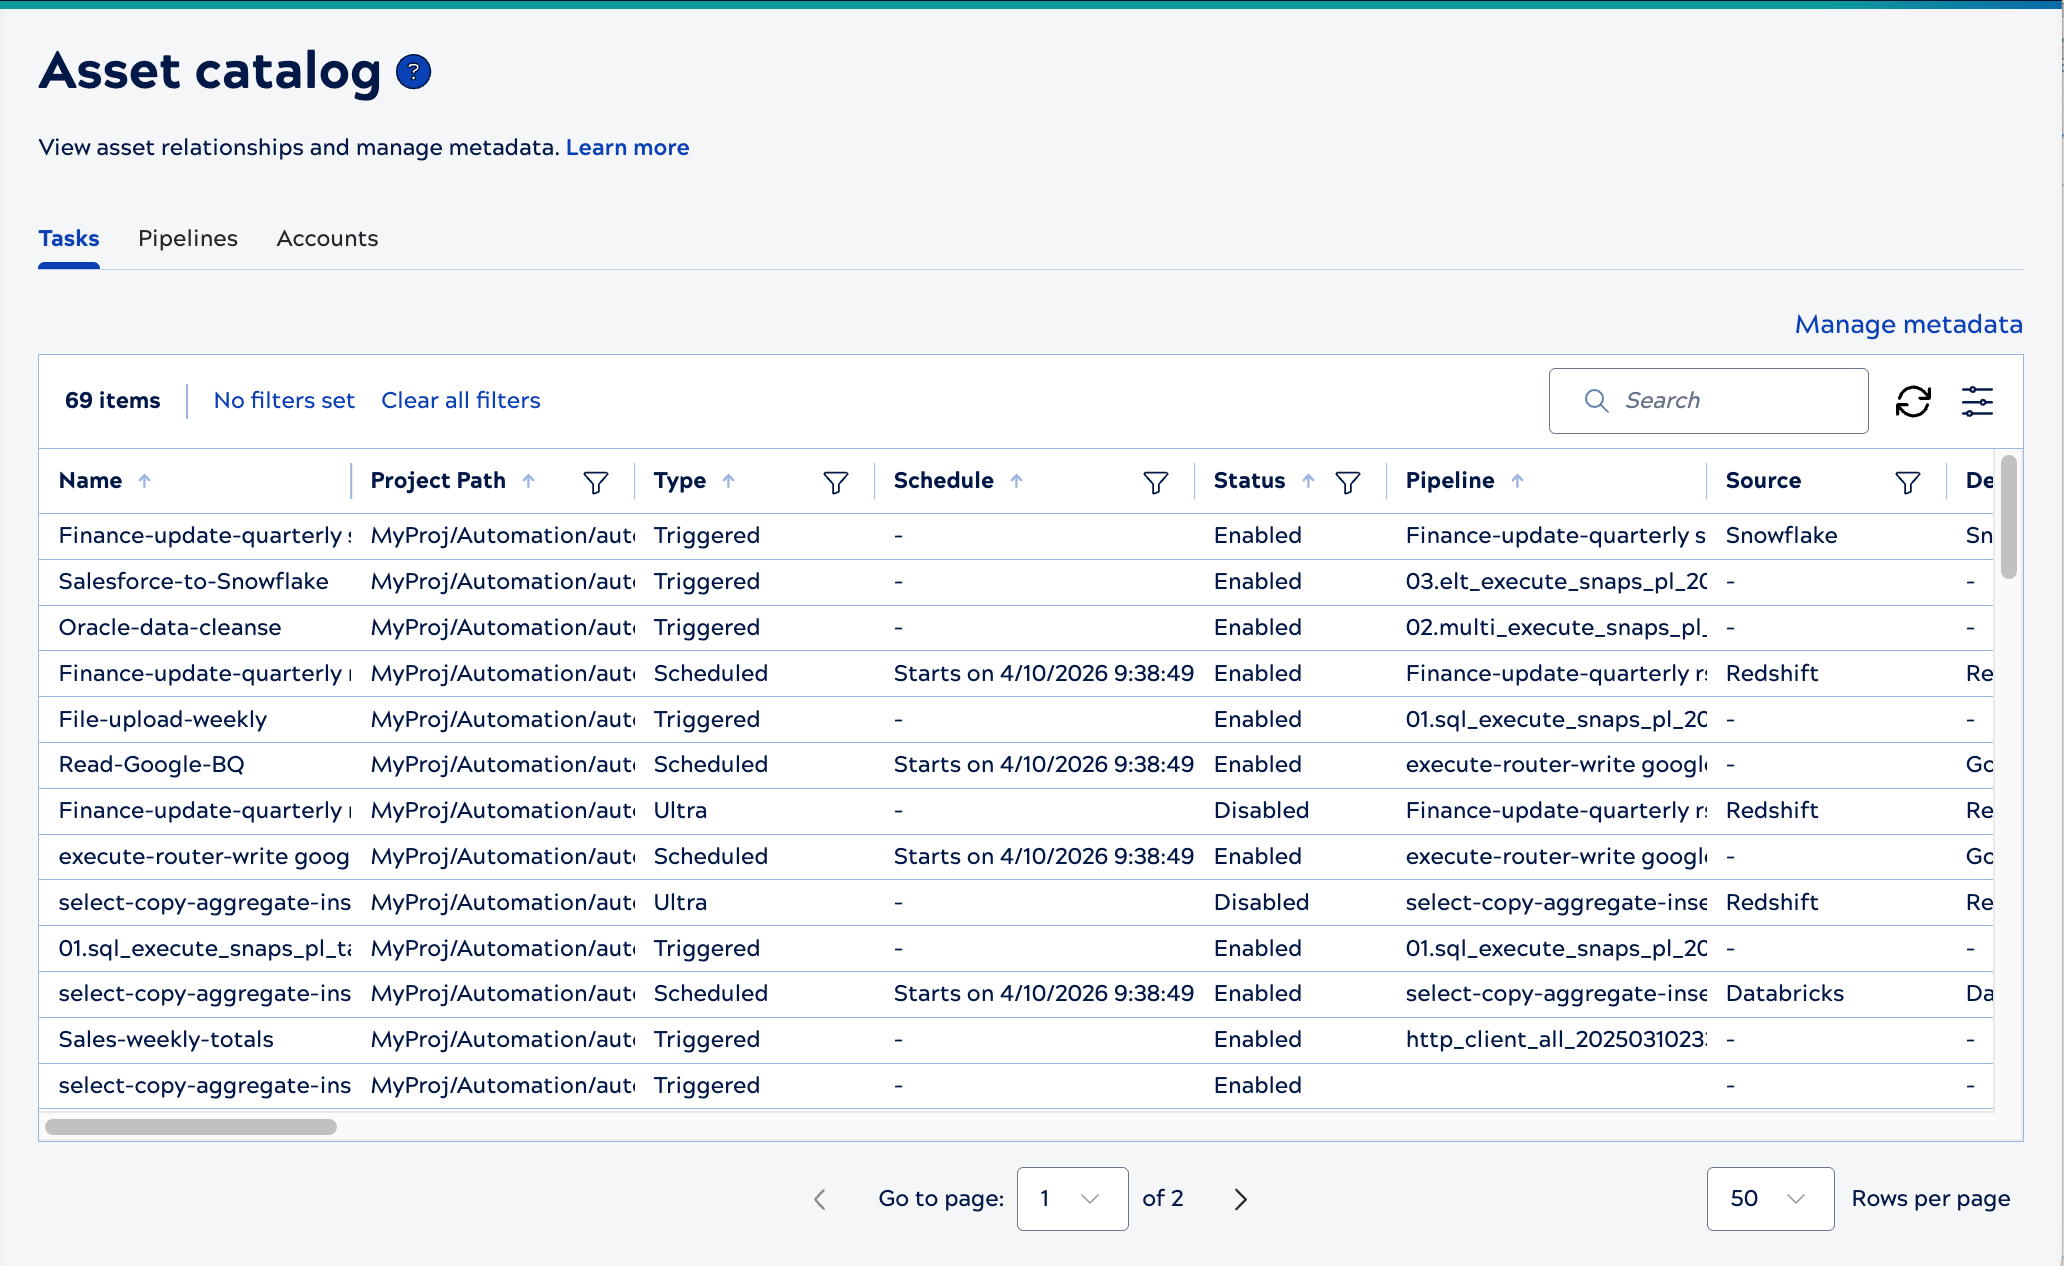
Task: Click the help question mark icon
Action: point(413,72)
